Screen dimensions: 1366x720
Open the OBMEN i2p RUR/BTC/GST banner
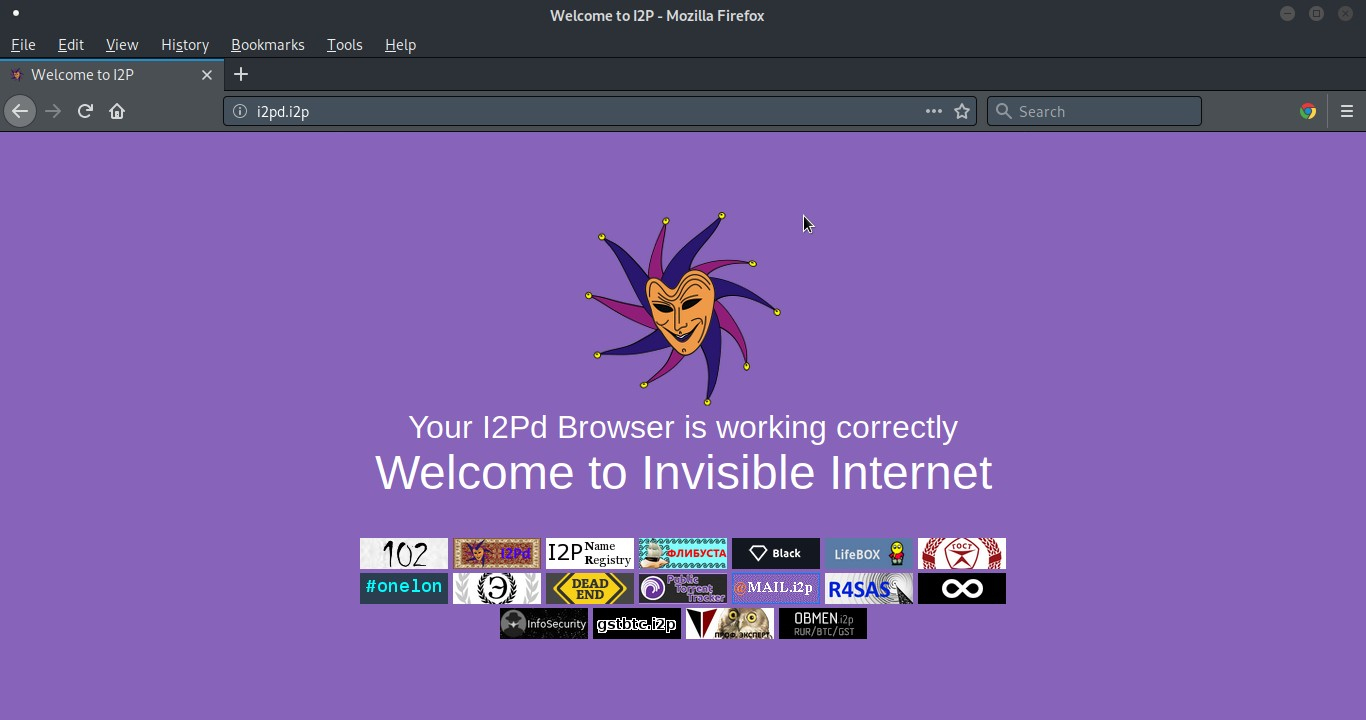pyautogui.click(x=823, y=624)
